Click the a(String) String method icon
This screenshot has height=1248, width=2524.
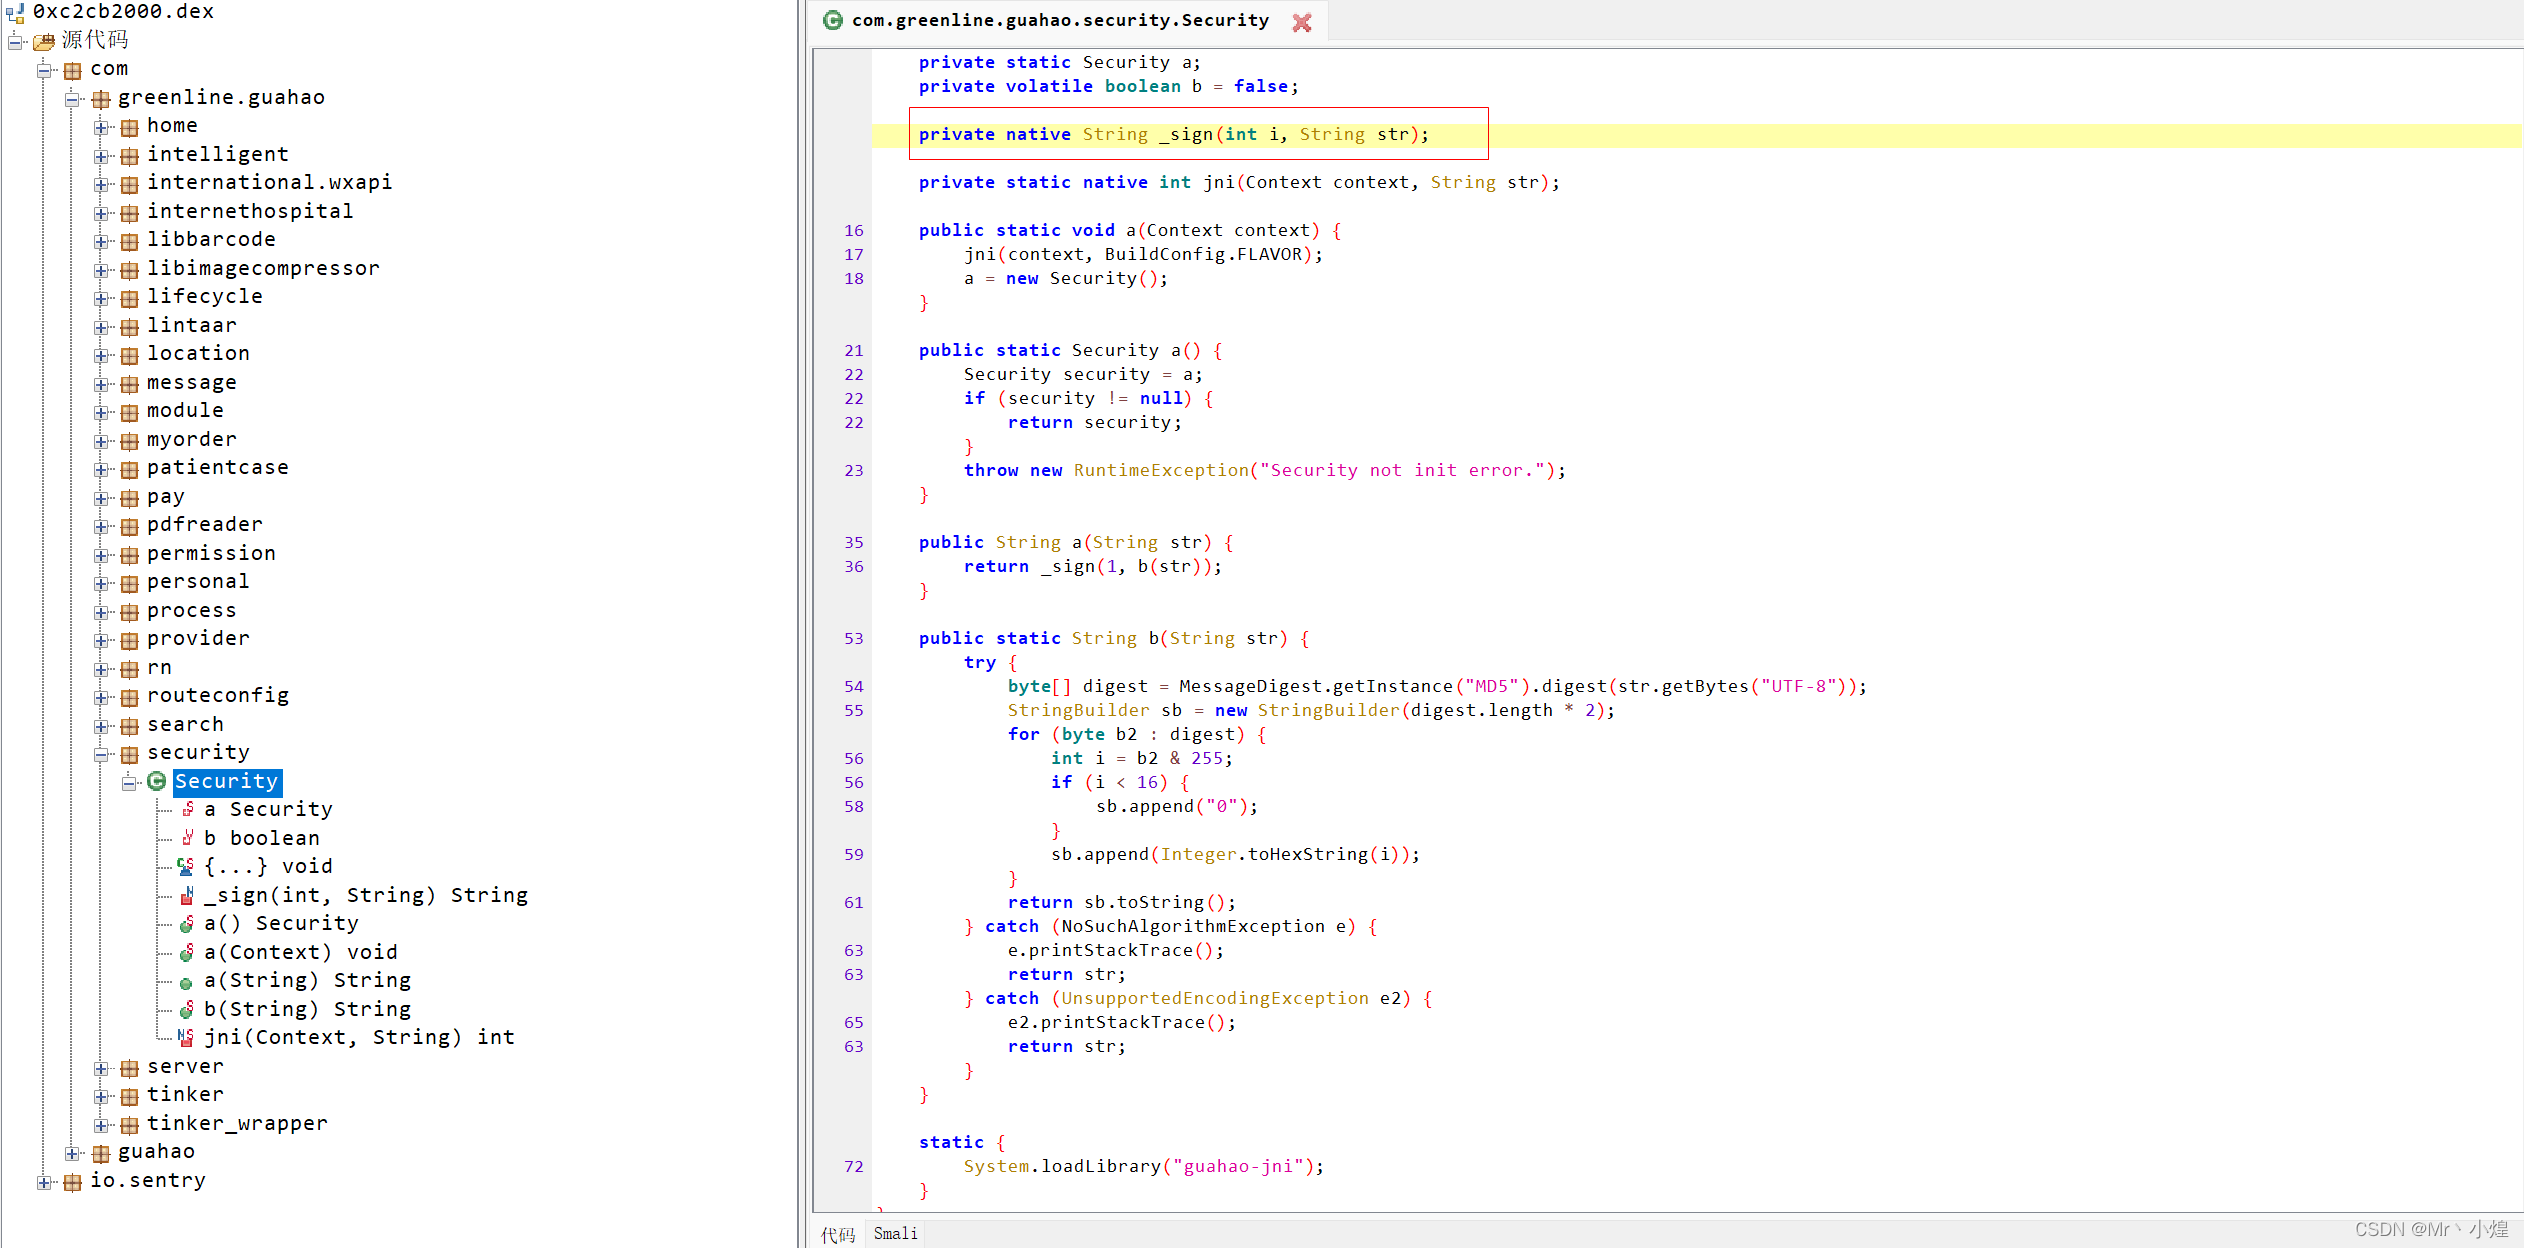(186, 982)
